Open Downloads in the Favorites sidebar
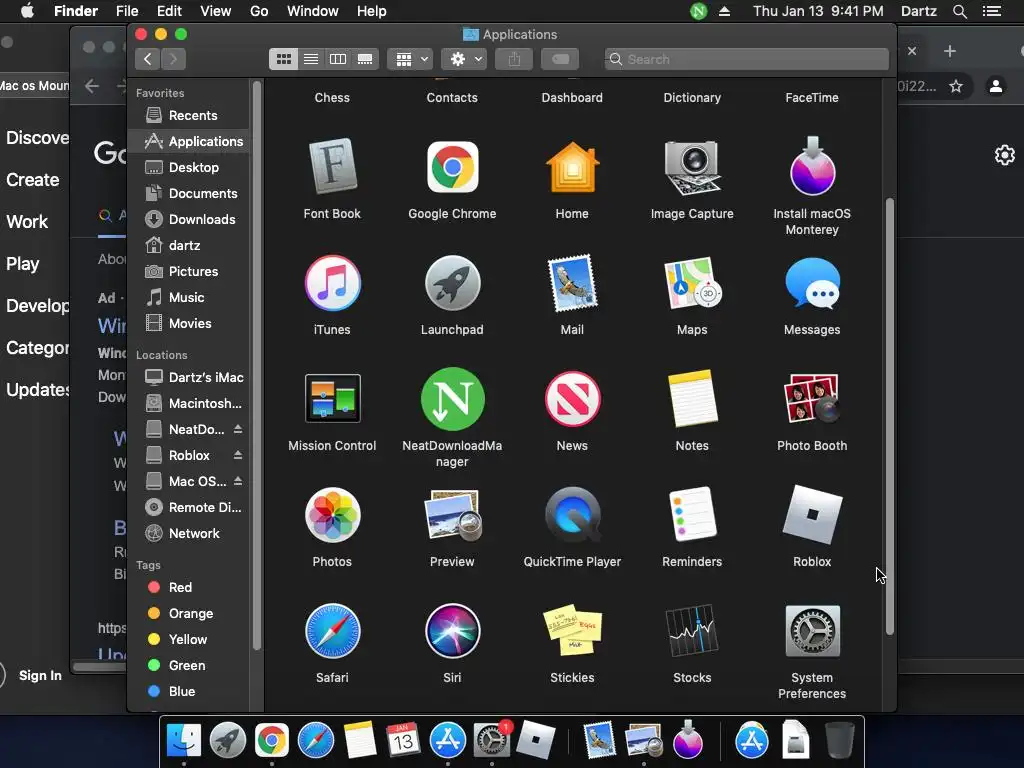 (190, 219)
